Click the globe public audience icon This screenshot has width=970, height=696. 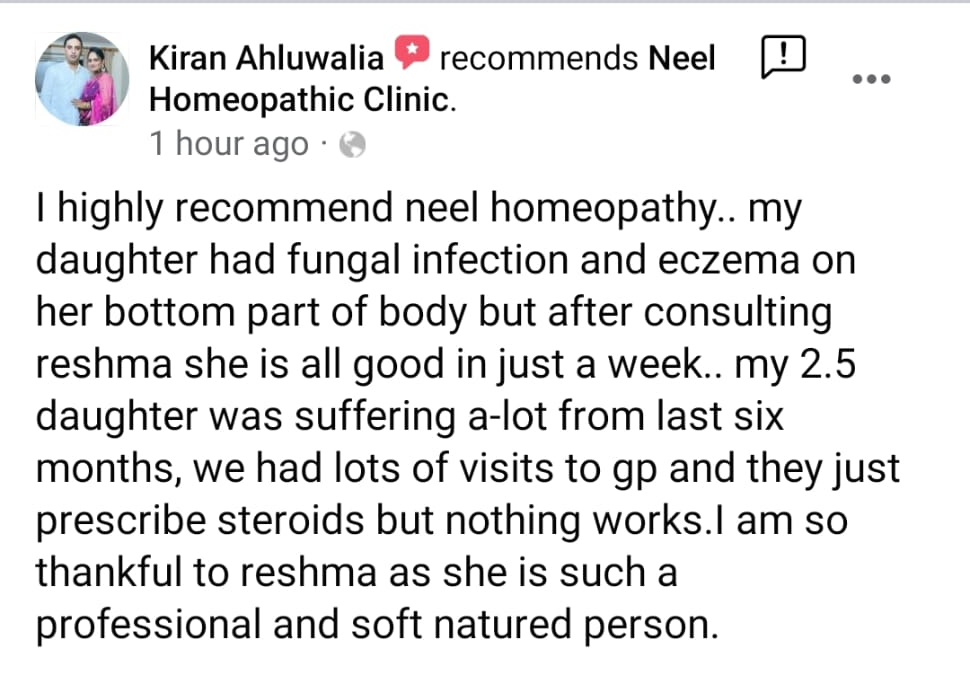(x=353, y=146)
